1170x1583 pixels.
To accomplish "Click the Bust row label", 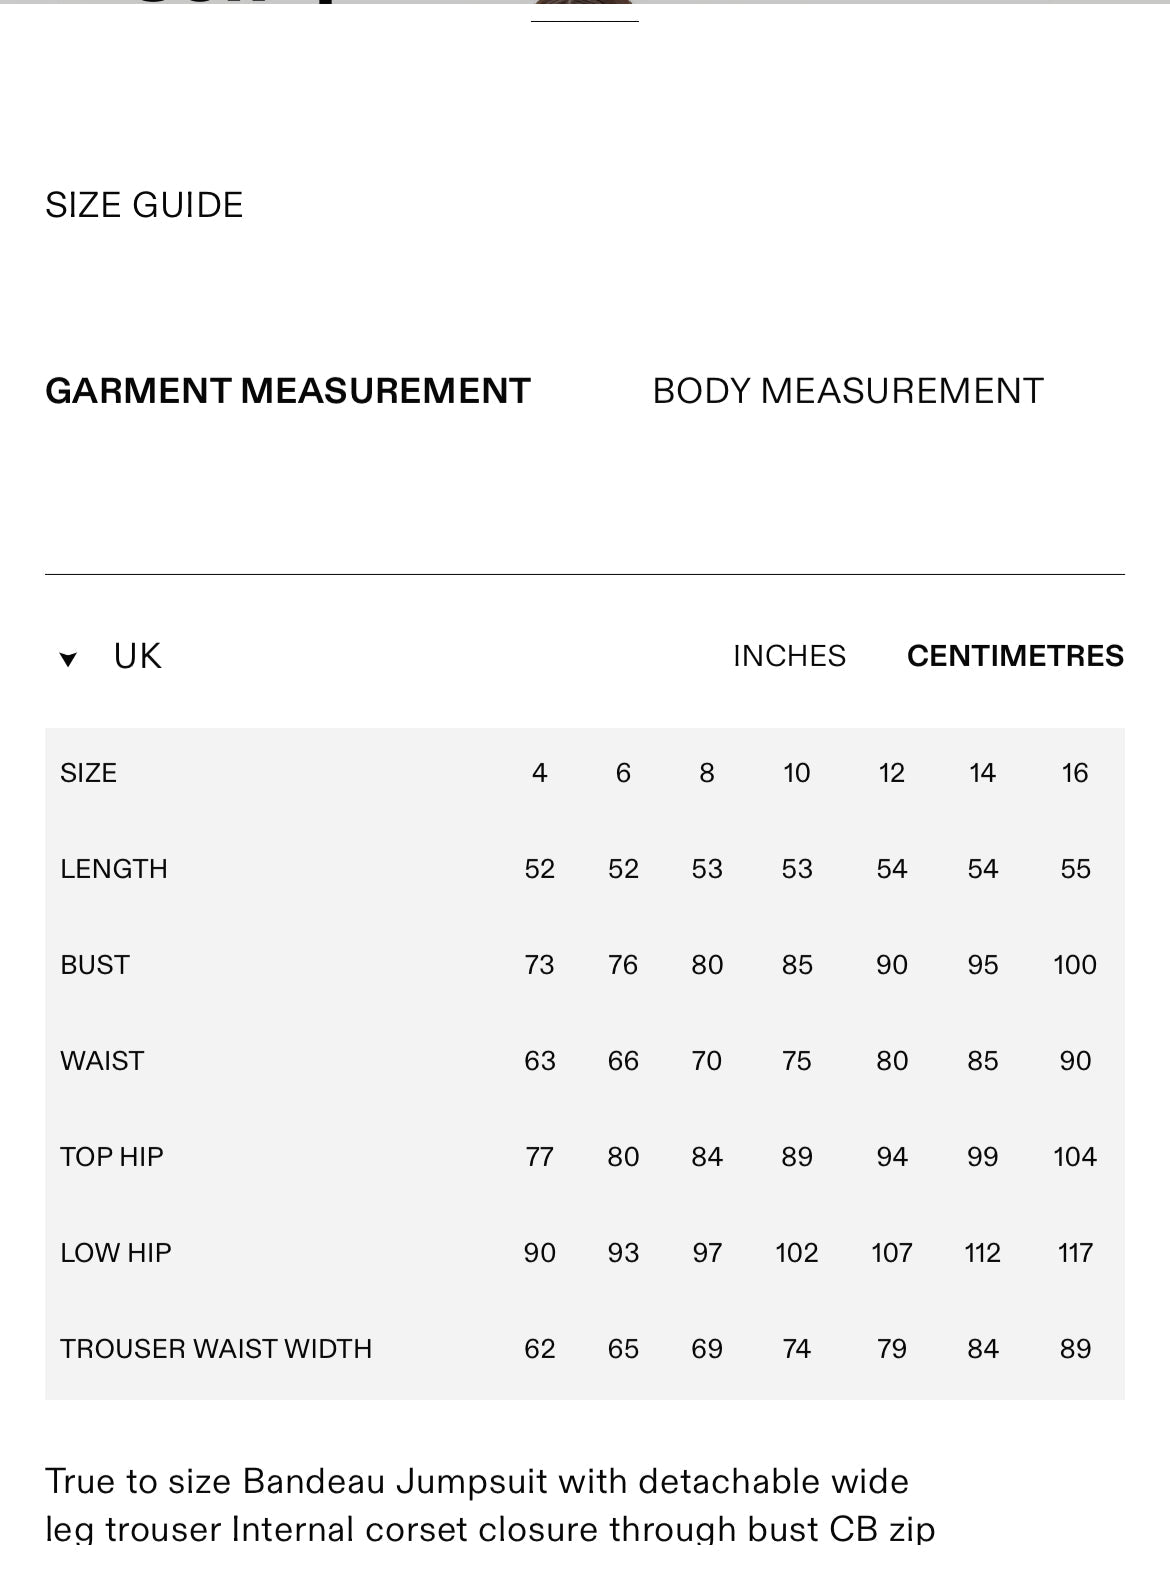I will tap(95, 965).
